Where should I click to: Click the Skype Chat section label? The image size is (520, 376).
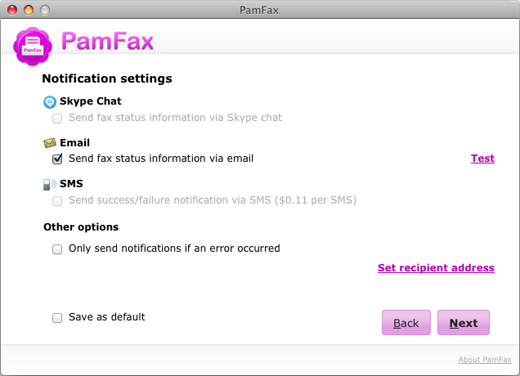coord(90,101)
